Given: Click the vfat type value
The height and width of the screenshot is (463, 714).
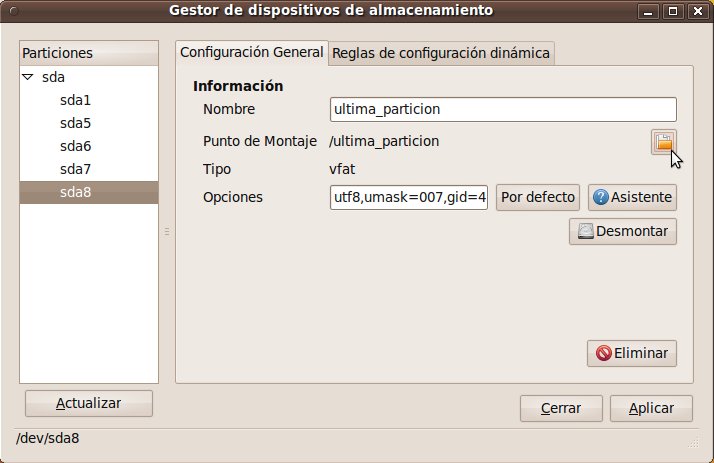Looking at the screenshot, I should (x=342, y=169).
